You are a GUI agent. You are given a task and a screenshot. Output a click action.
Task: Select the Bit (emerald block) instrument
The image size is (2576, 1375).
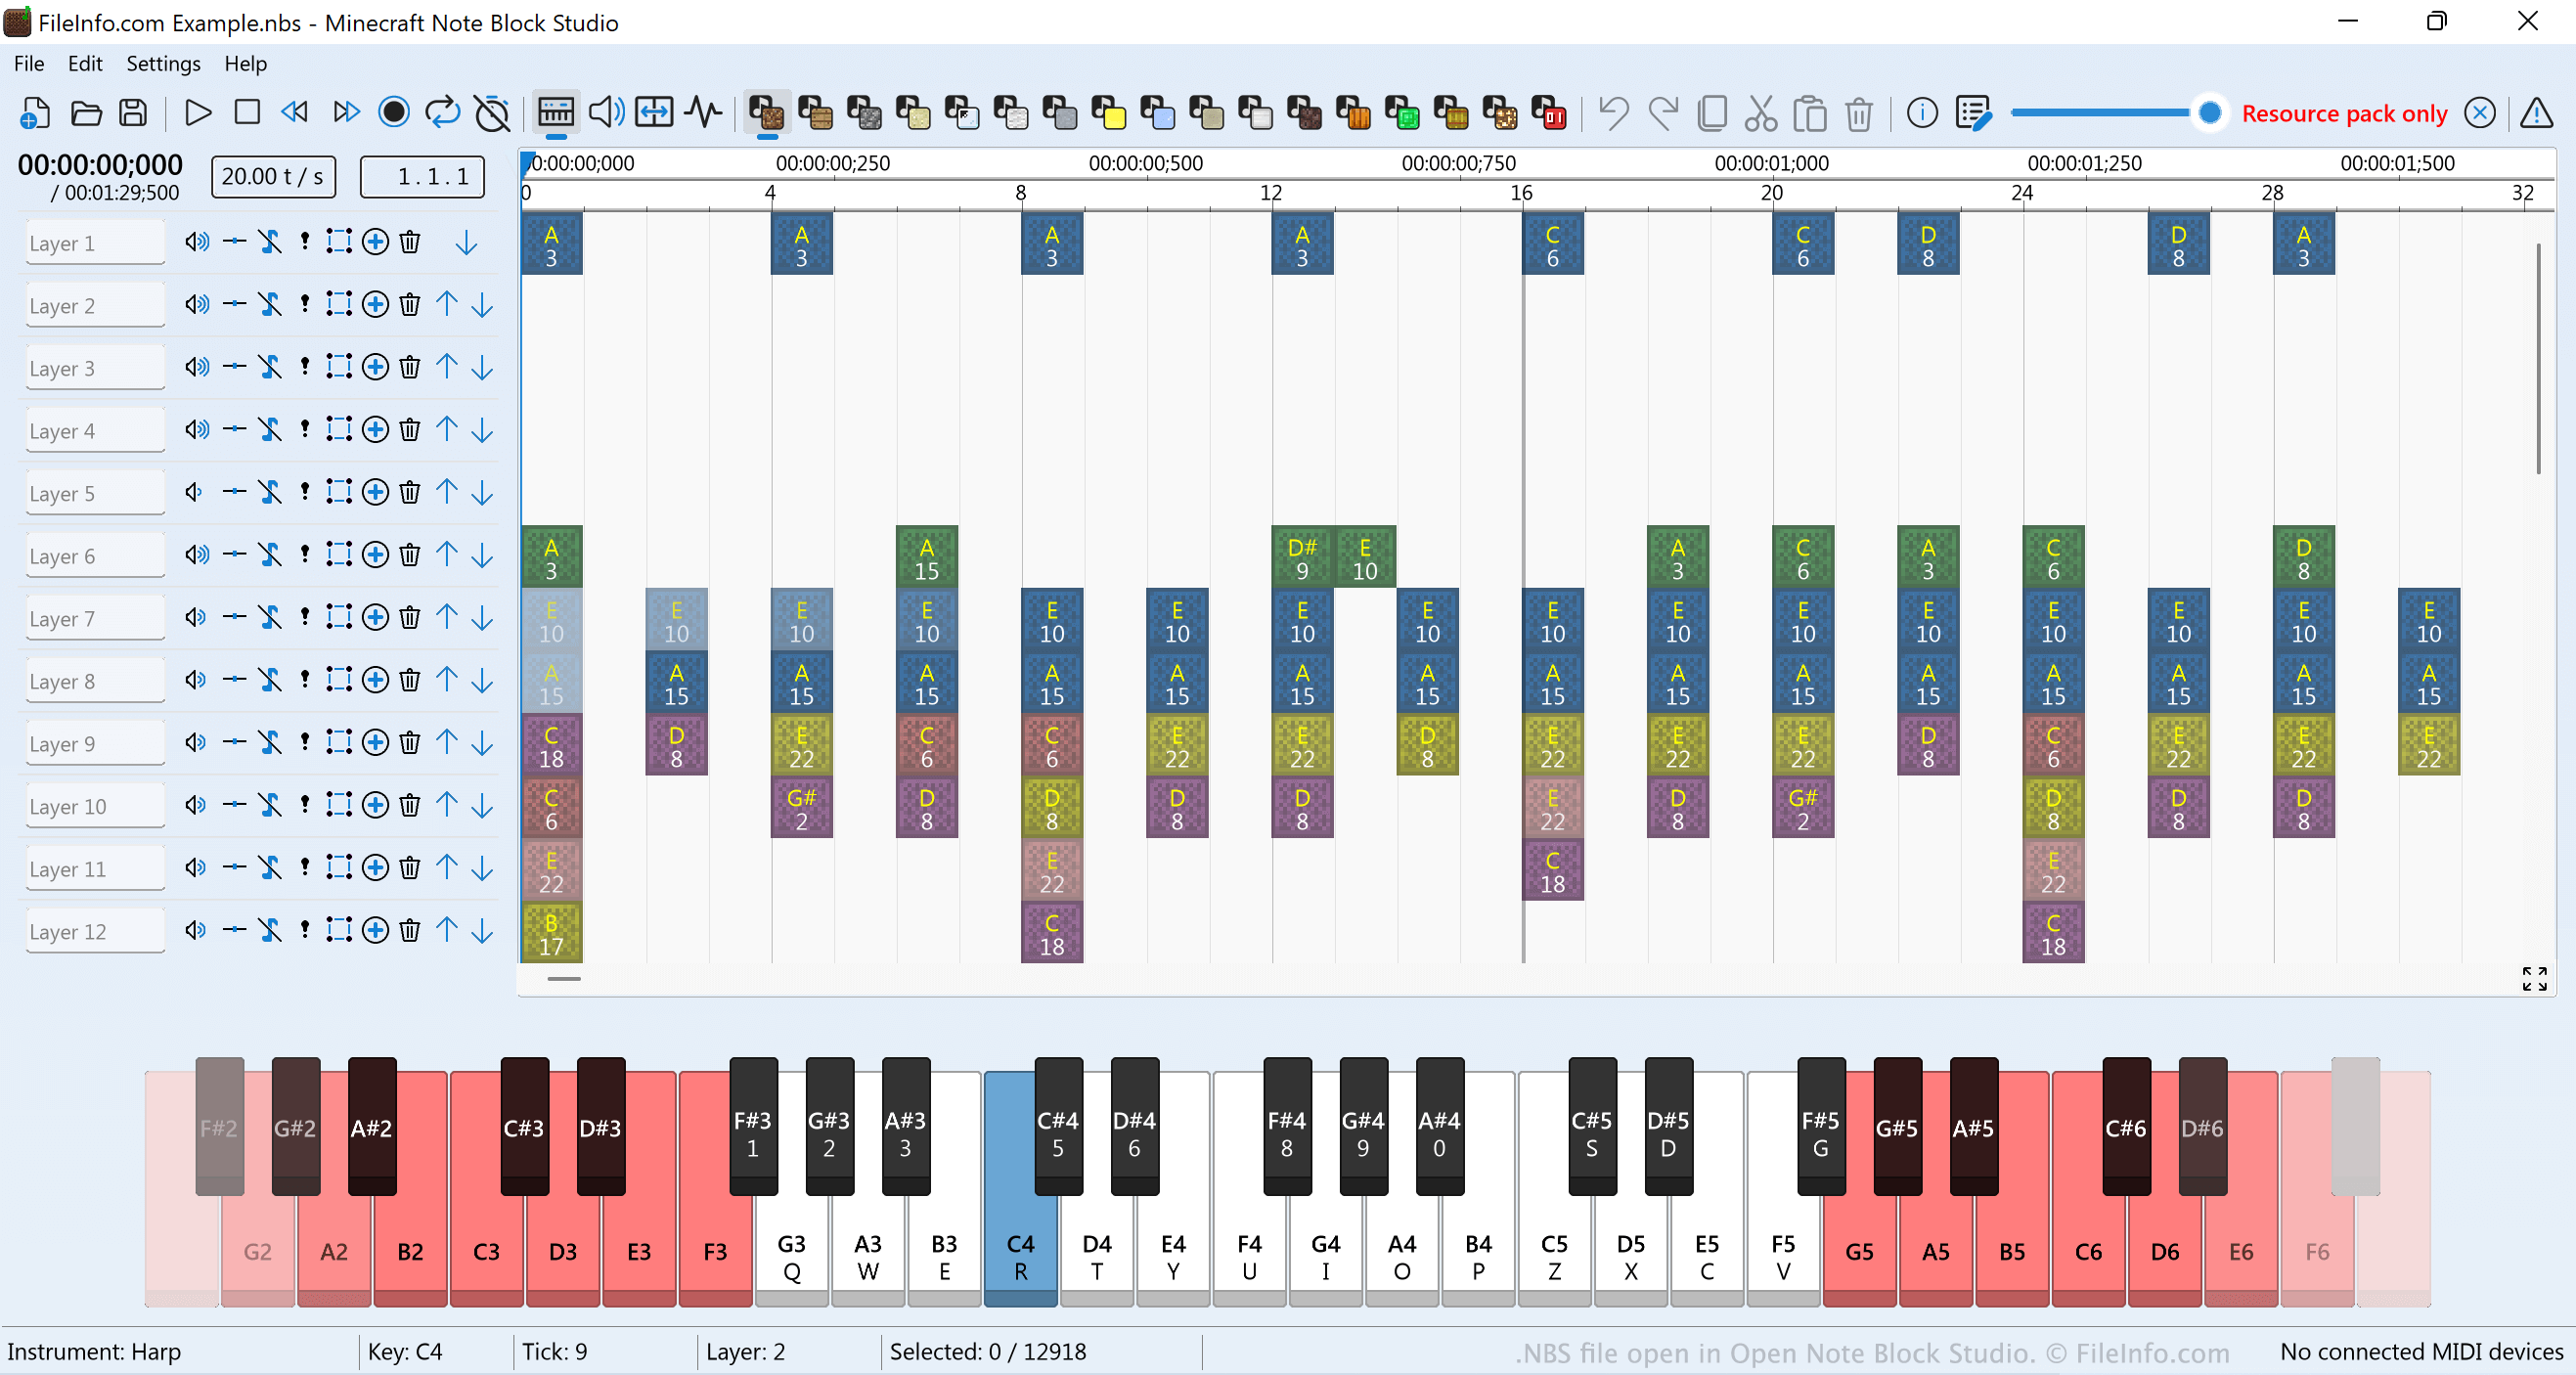[x=1404, y=113]
